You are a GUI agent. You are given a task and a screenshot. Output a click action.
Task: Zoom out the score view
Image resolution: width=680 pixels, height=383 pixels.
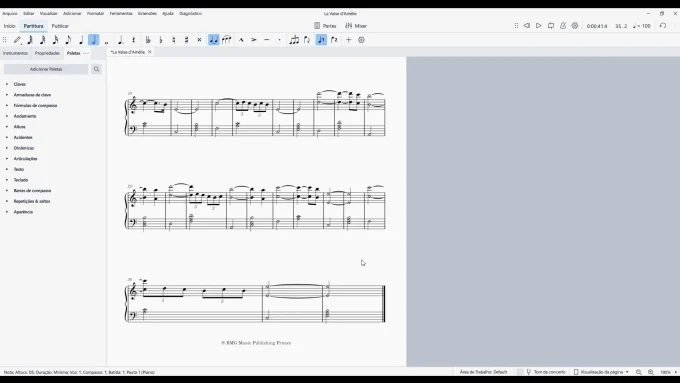[639, 372]
